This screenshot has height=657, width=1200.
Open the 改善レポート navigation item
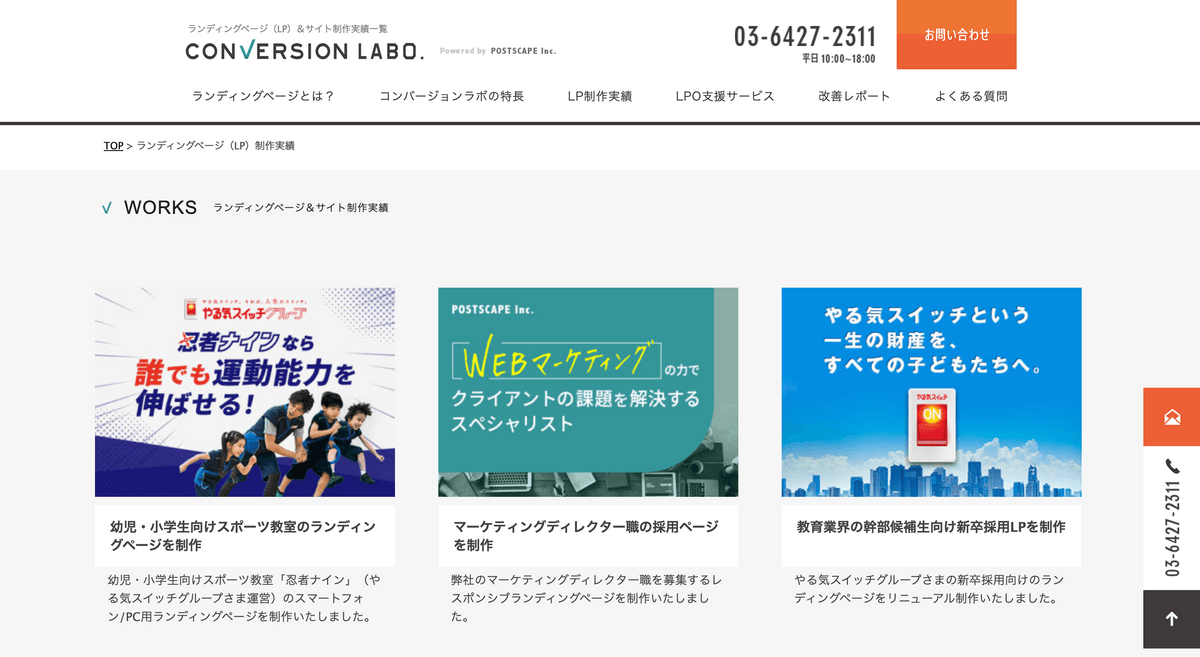click(x=854, y=96)
